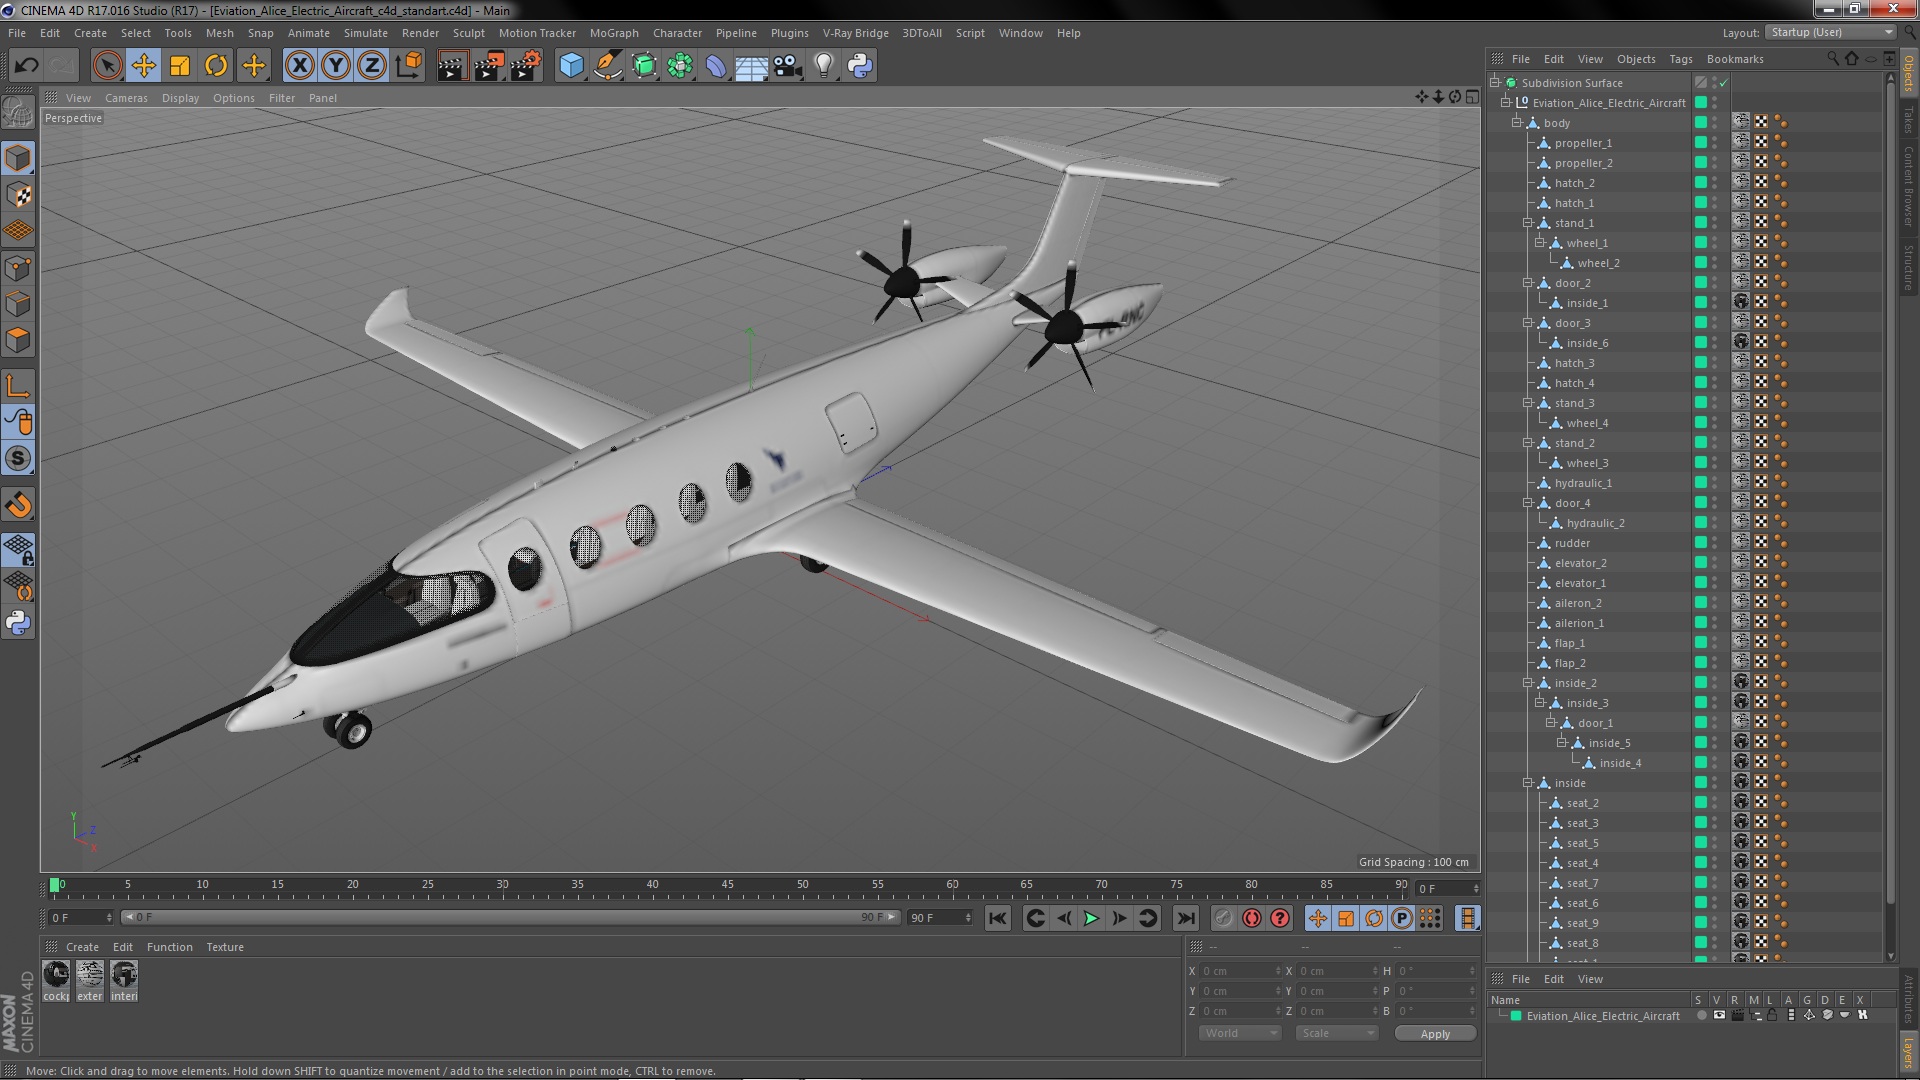Open the viewport Cameras menu

[x=126, y=98]
